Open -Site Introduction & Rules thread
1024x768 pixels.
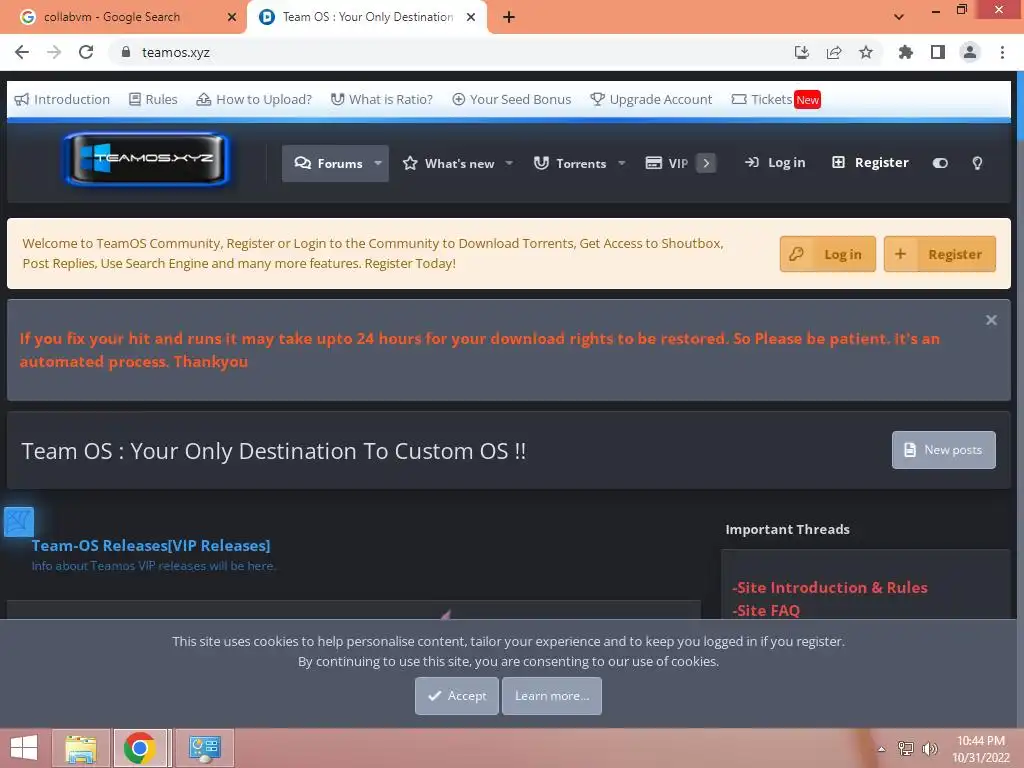click(x=829, y=588)
